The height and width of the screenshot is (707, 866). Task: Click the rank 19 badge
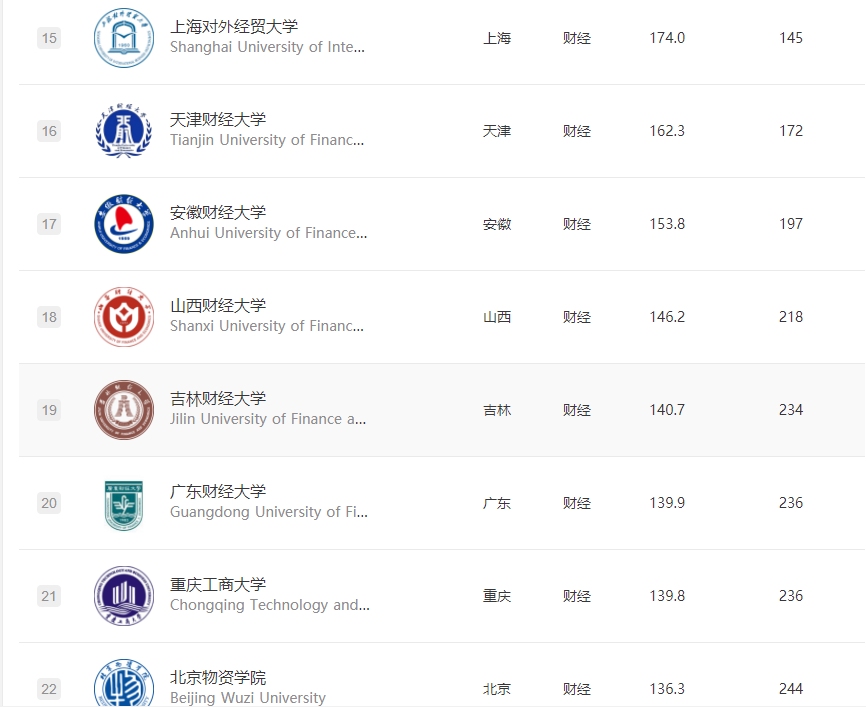49,410
